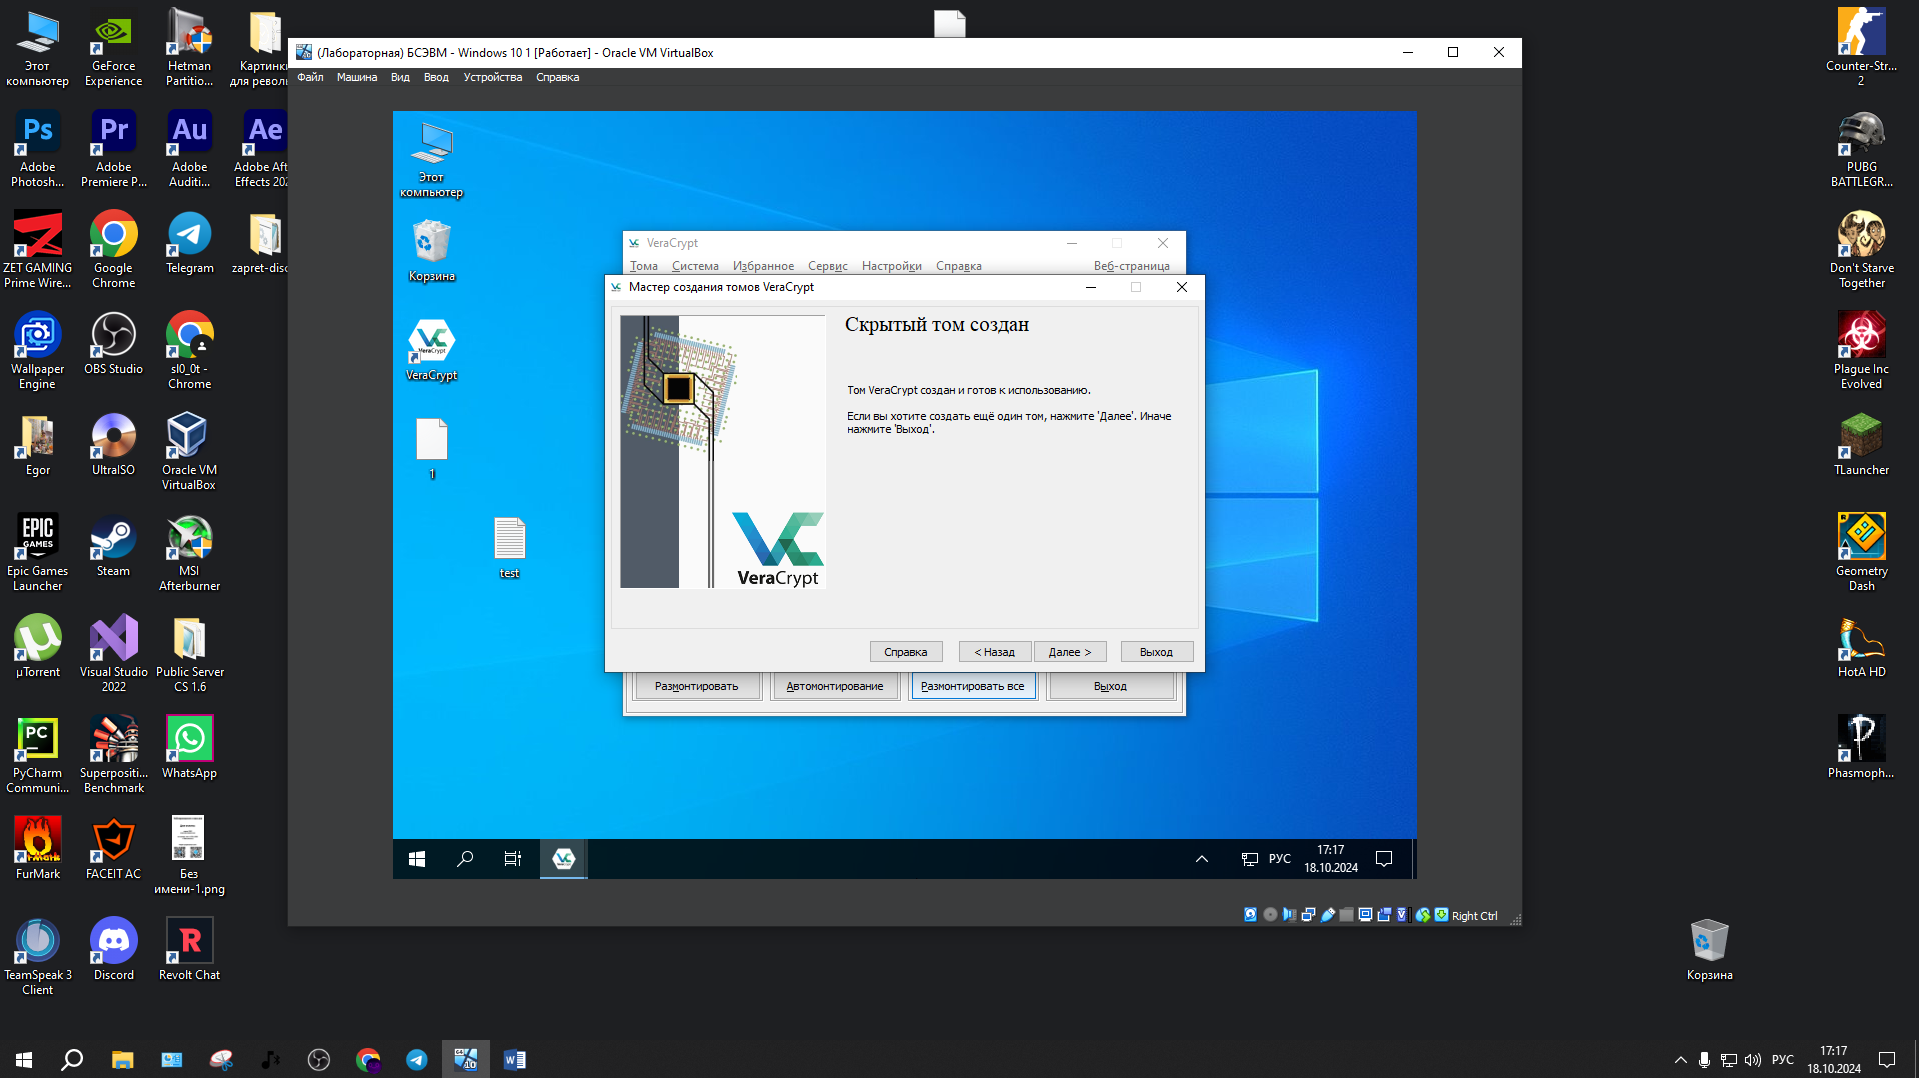Screen dimensions: 1919x1078
Task: Open the guest Windows Start menu
Action: pos(417,859)
